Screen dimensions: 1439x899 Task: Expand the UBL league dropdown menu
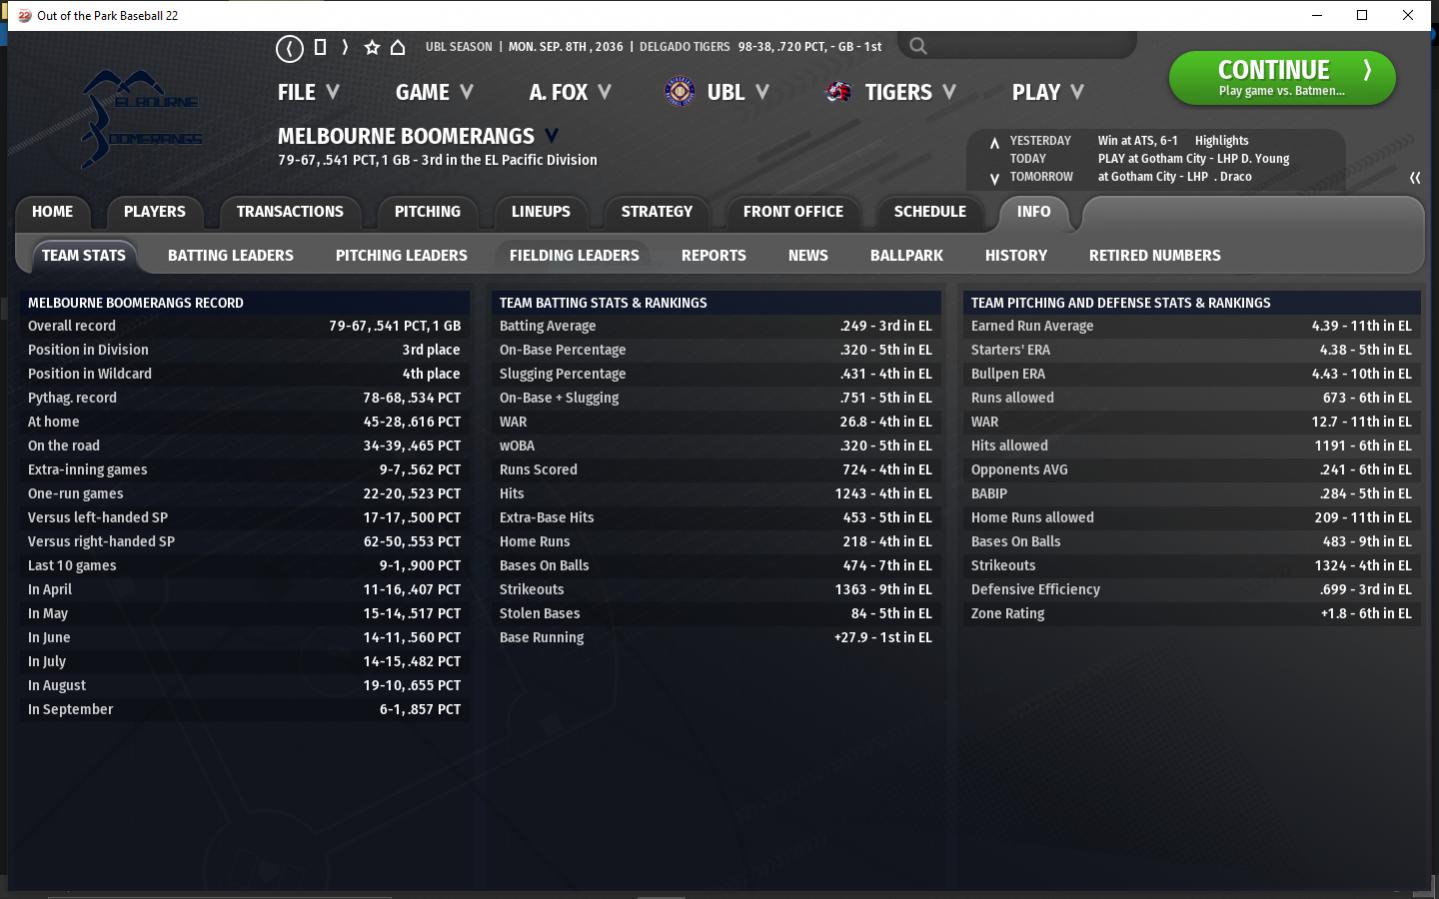[x=738, y=92]
